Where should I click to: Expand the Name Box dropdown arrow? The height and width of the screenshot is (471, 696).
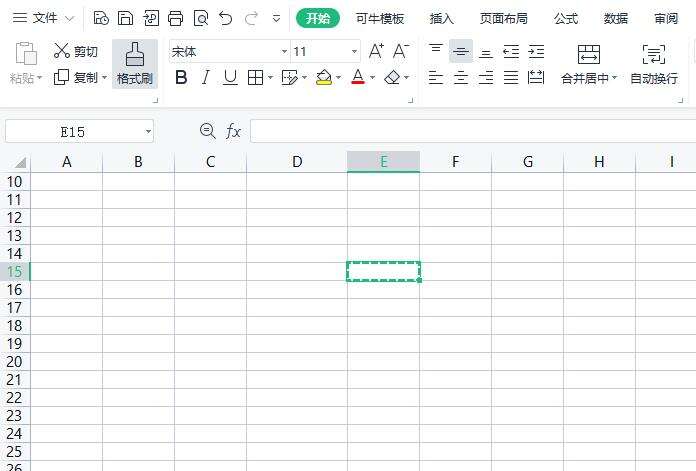coord(148,132)
